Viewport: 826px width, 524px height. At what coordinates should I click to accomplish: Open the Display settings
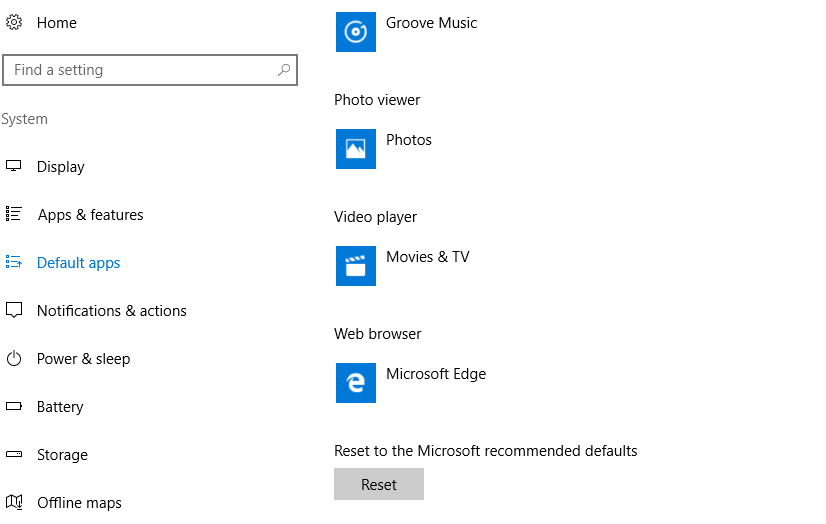(61, 167)
